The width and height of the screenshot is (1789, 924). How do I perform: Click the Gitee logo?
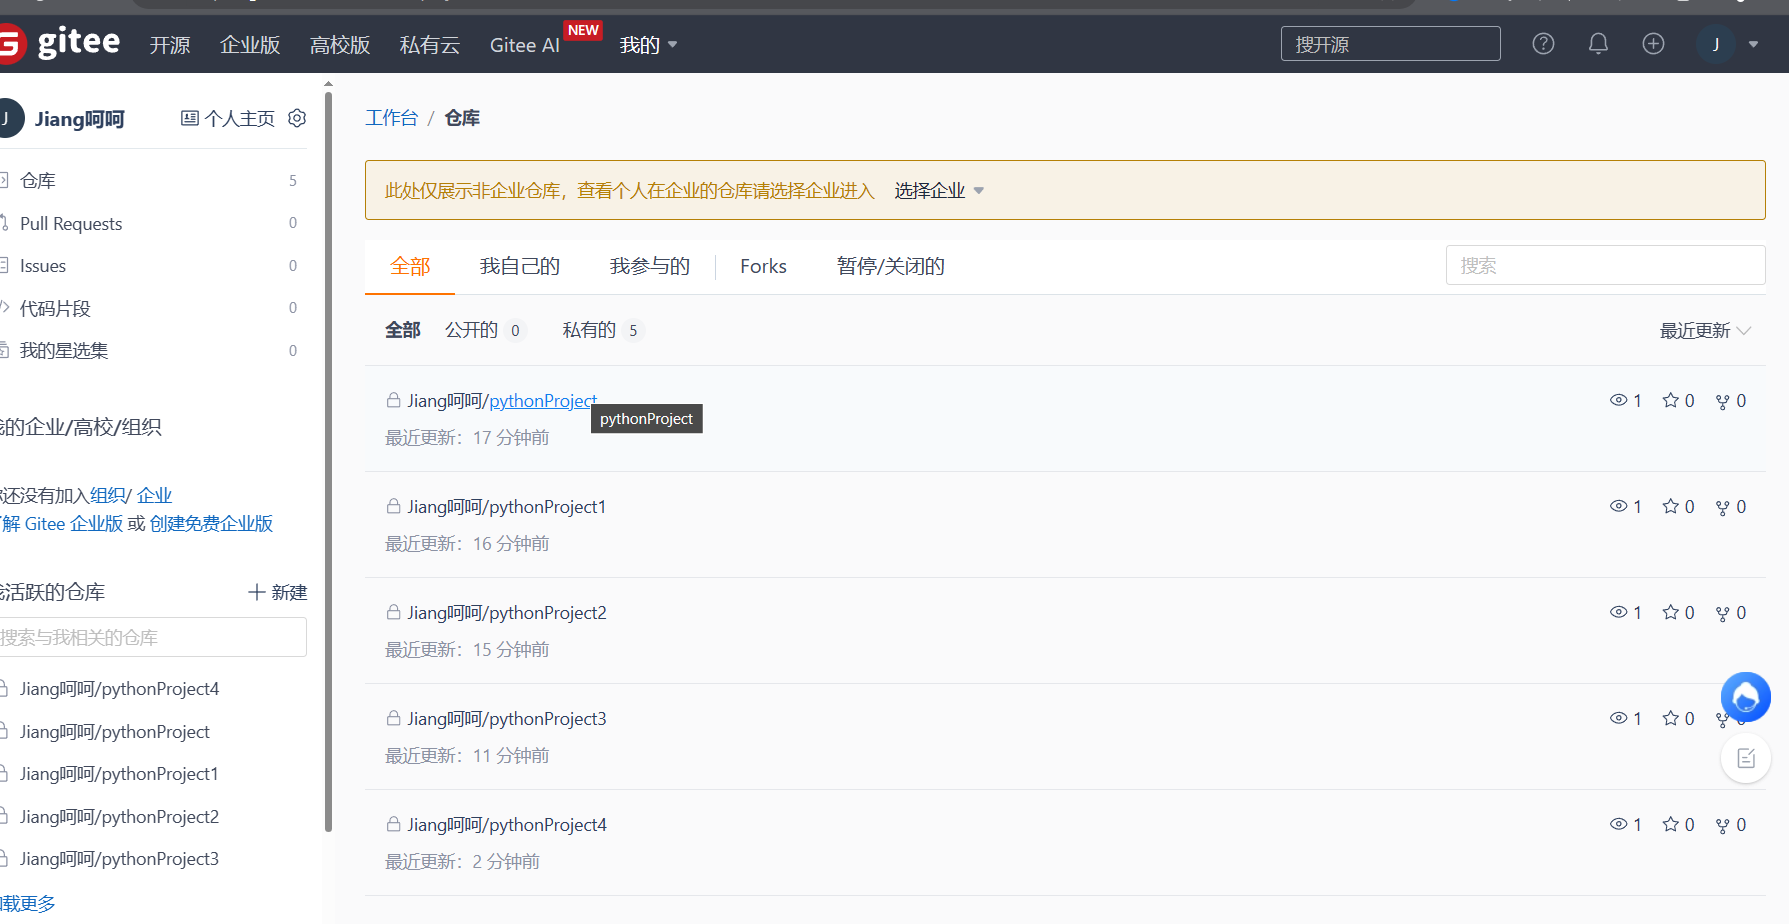pos(61,43)
